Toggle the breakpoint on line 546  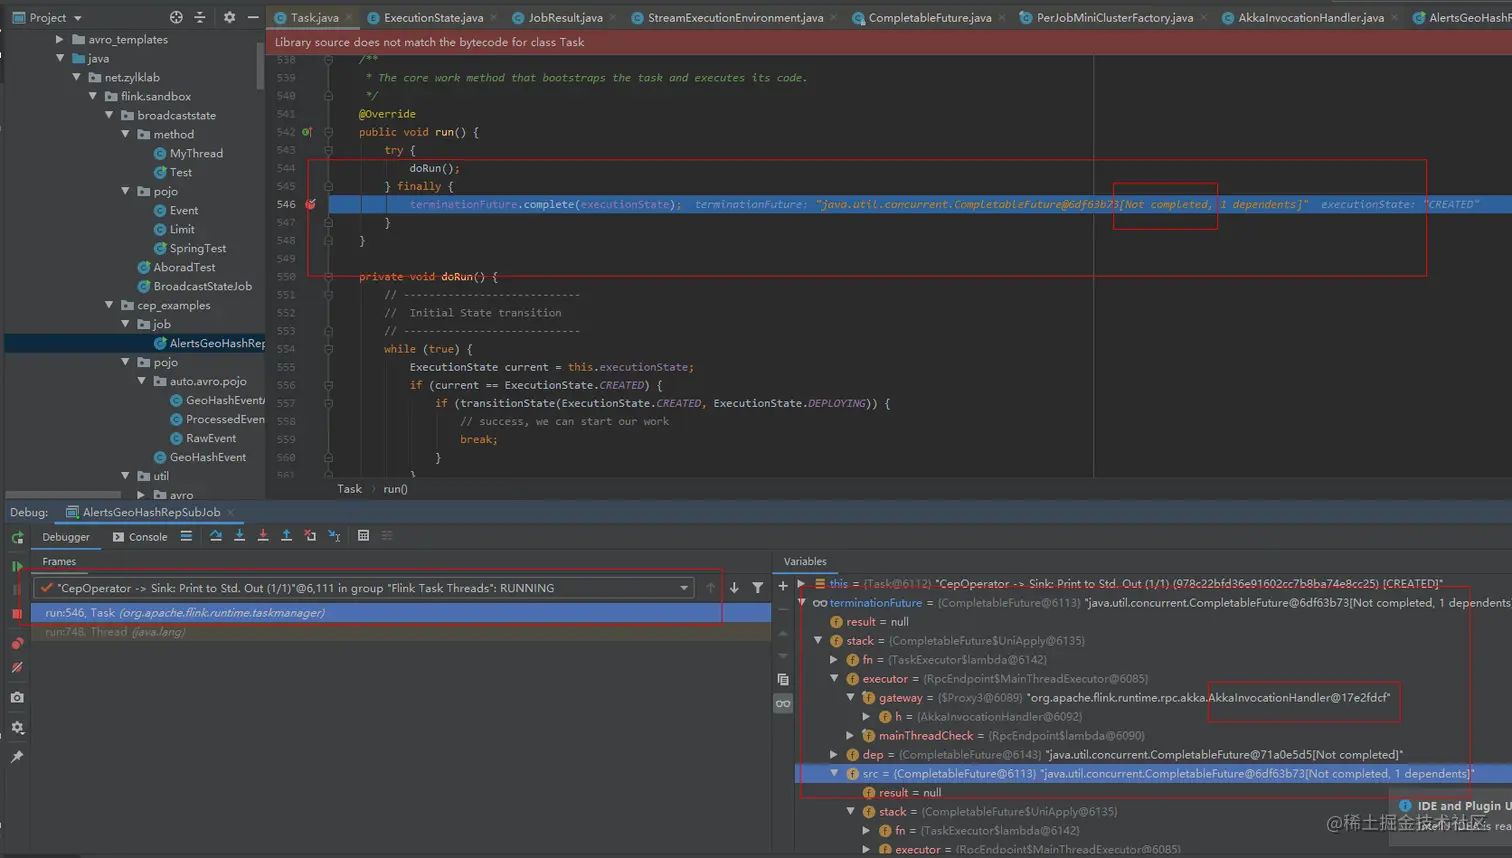[x=310, y=204]
